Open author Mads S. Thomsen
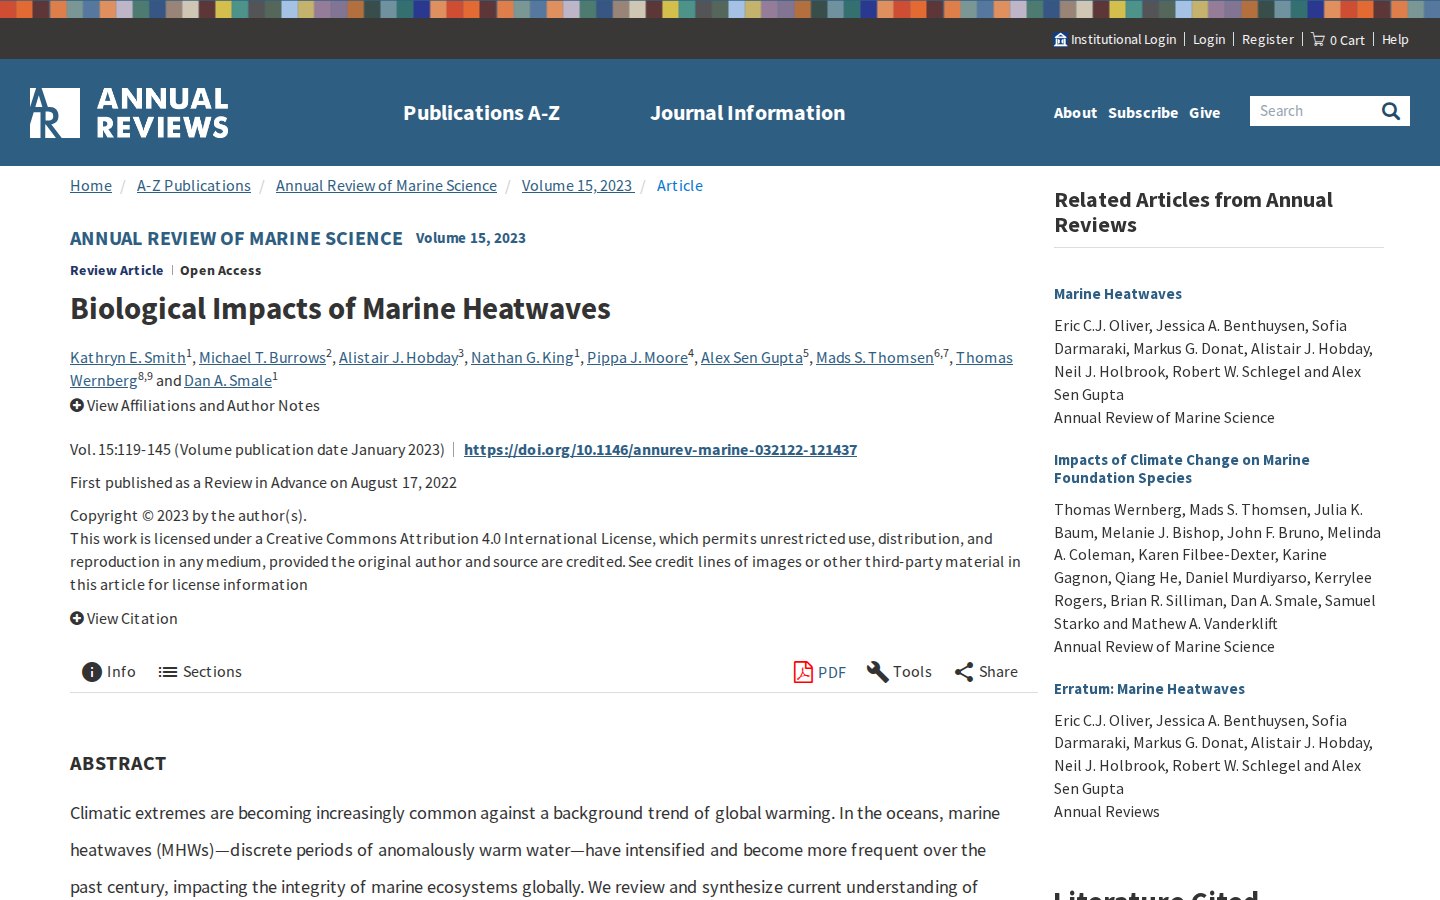1440x900 pixels. click(875, 358)
